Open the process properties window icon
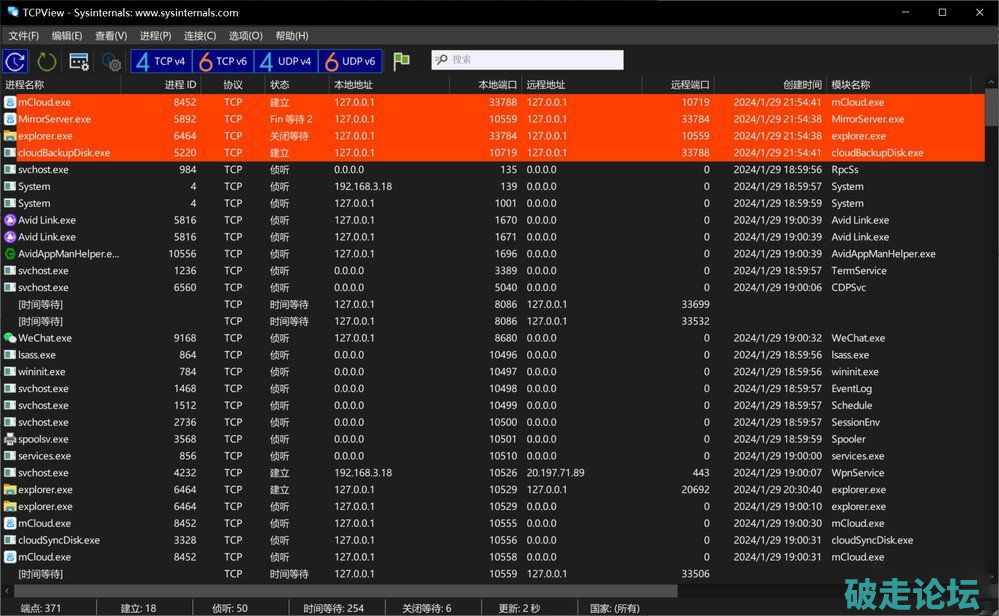 [x=80, y=62]
